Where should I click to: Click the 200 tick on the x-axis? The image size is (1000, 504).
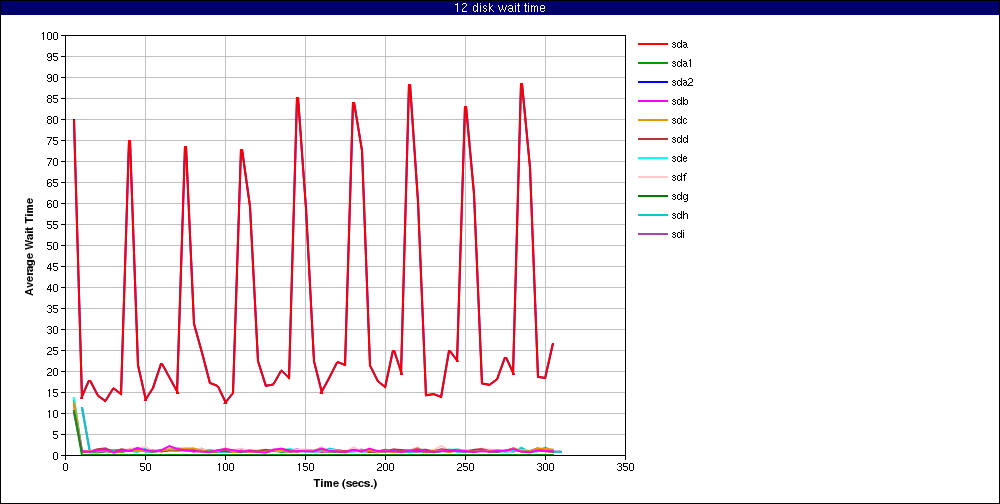pyautogui.click(x=385, y=467)
